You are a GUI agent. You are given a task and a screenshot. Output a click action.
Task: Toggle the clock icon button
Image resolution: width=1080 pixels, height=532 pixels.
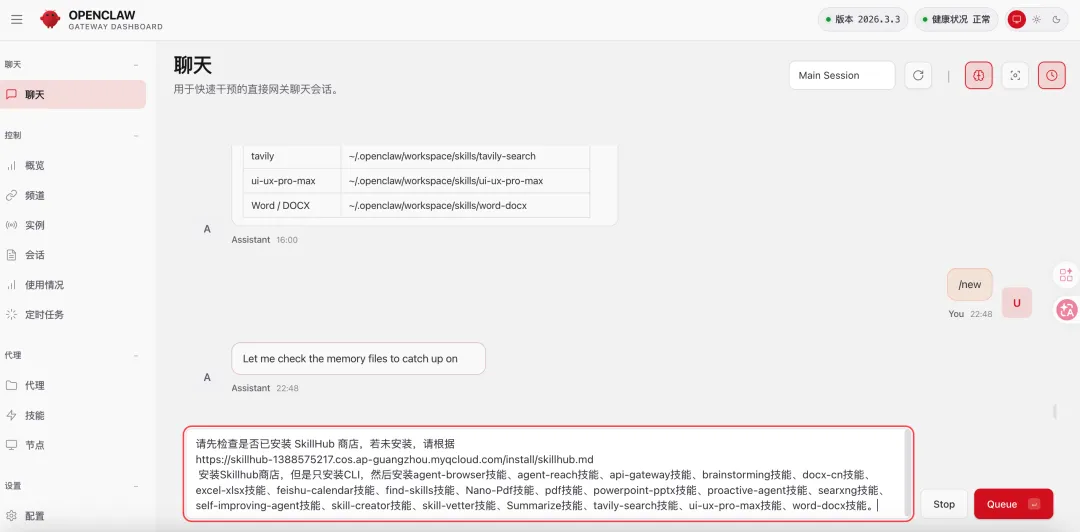click(1051, 76)
